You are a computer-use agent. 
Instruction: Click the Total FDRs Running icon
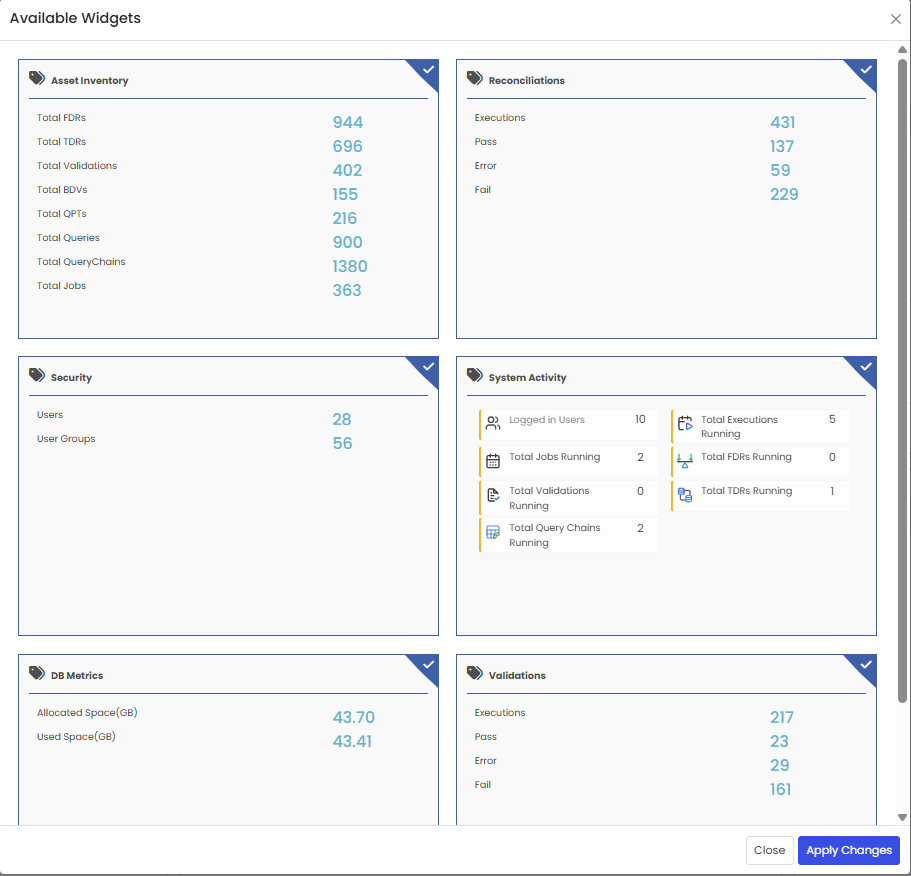click(x=685, y=461)
